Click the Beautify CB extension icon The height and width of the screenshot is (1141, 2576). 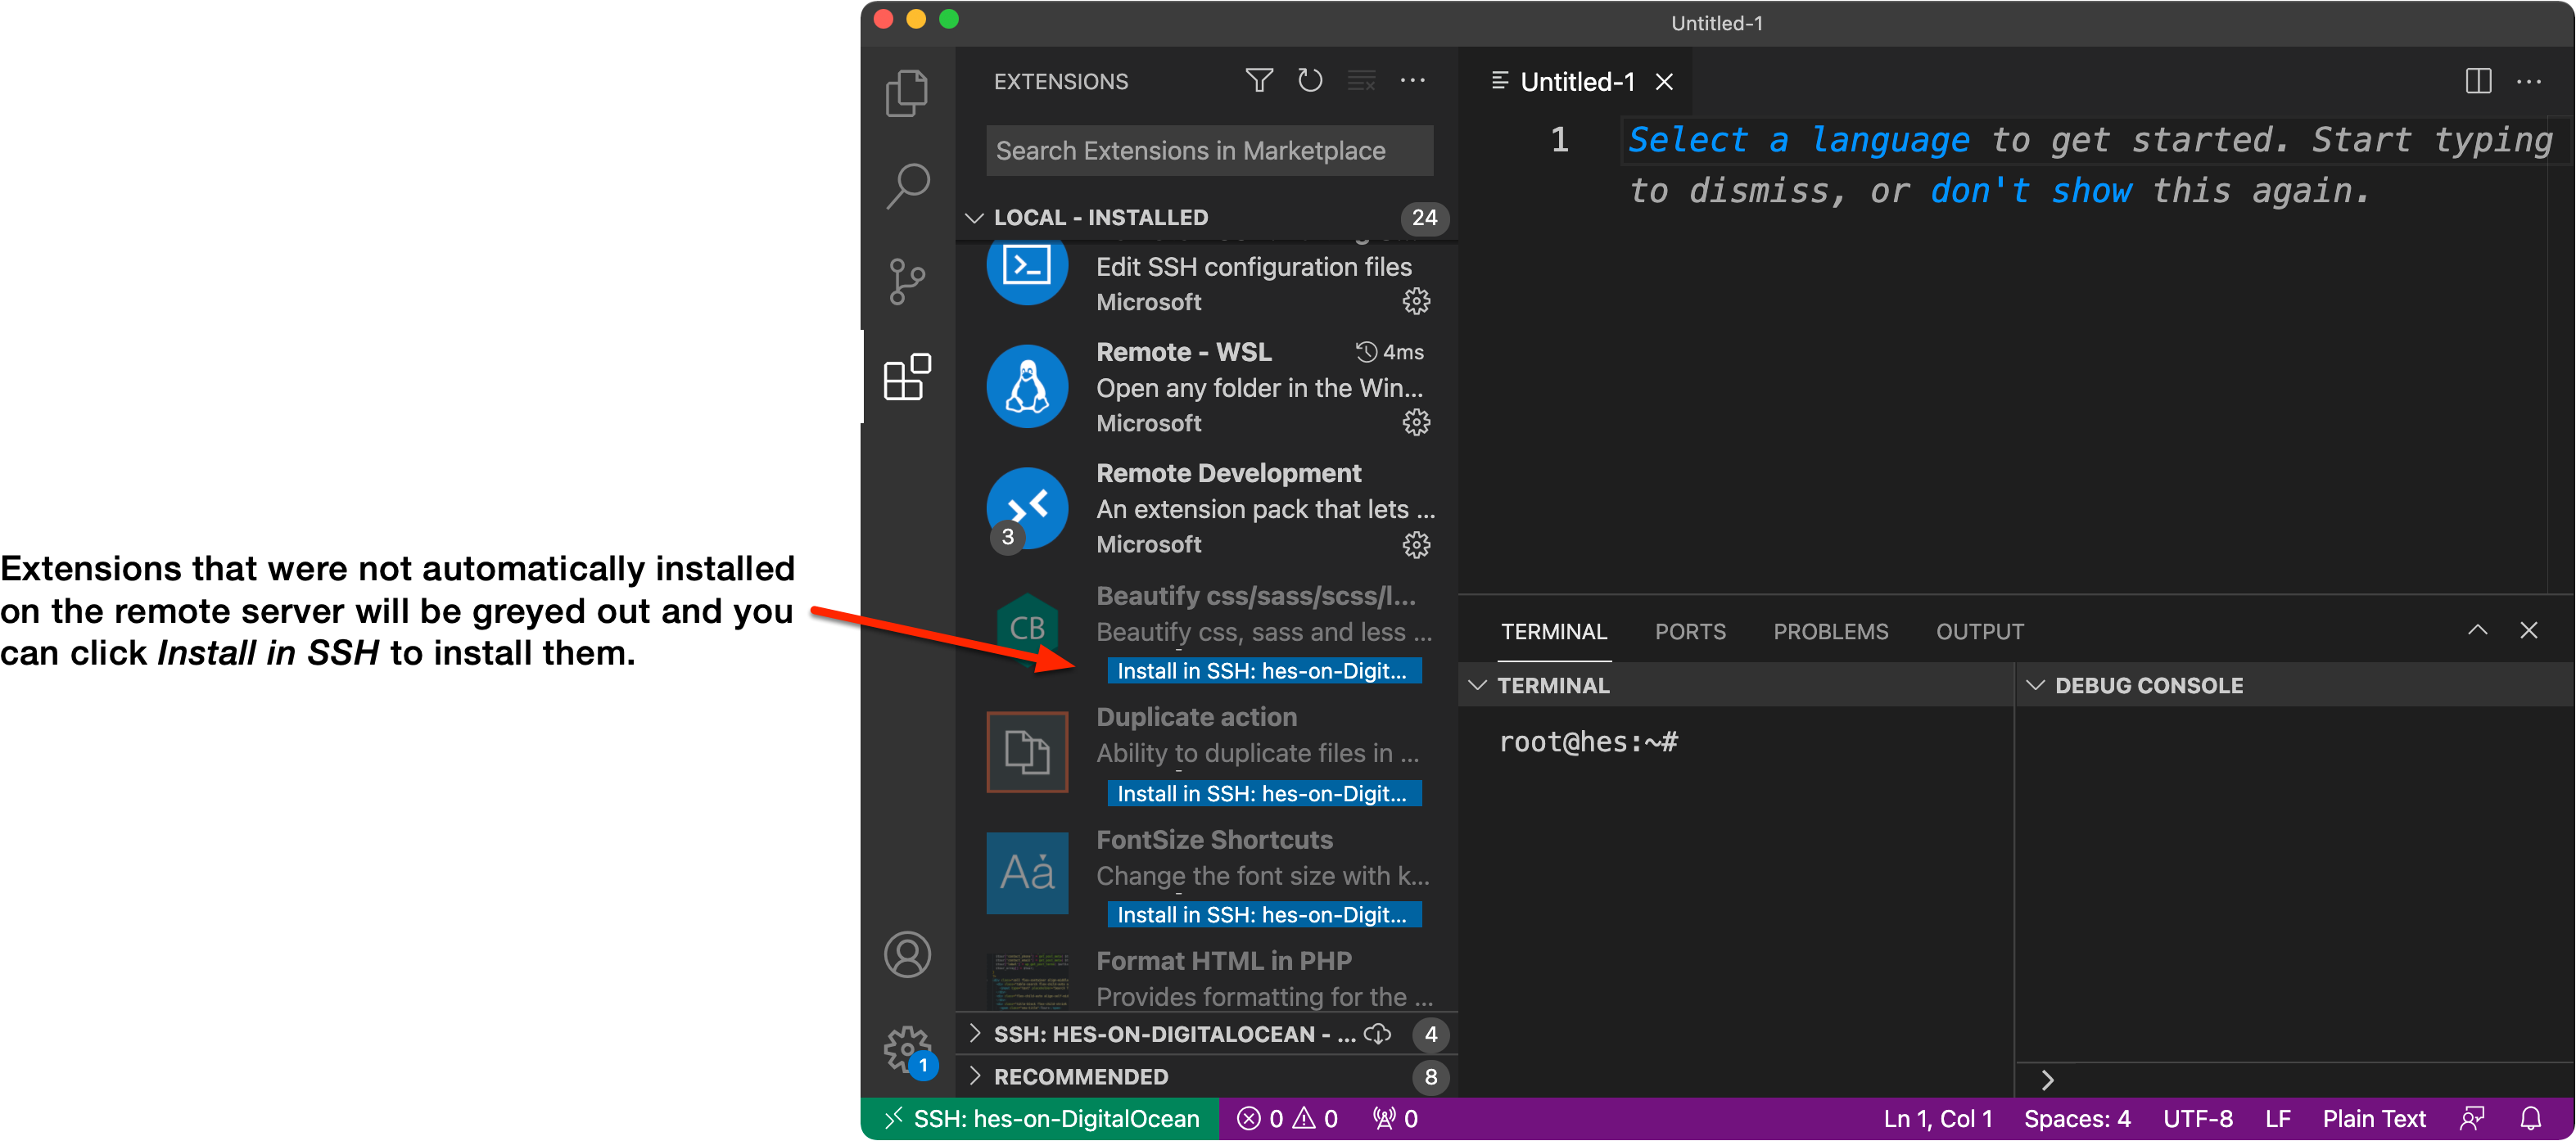point(1027,628)
